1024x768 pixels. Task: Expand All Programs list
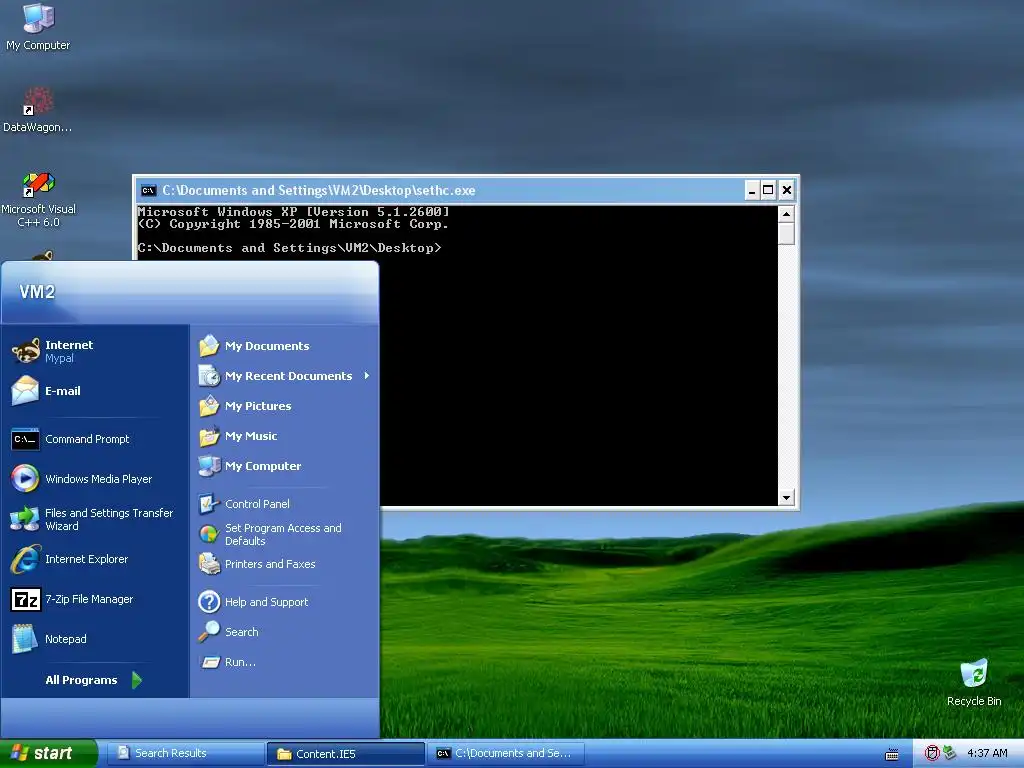coord(93,680)
